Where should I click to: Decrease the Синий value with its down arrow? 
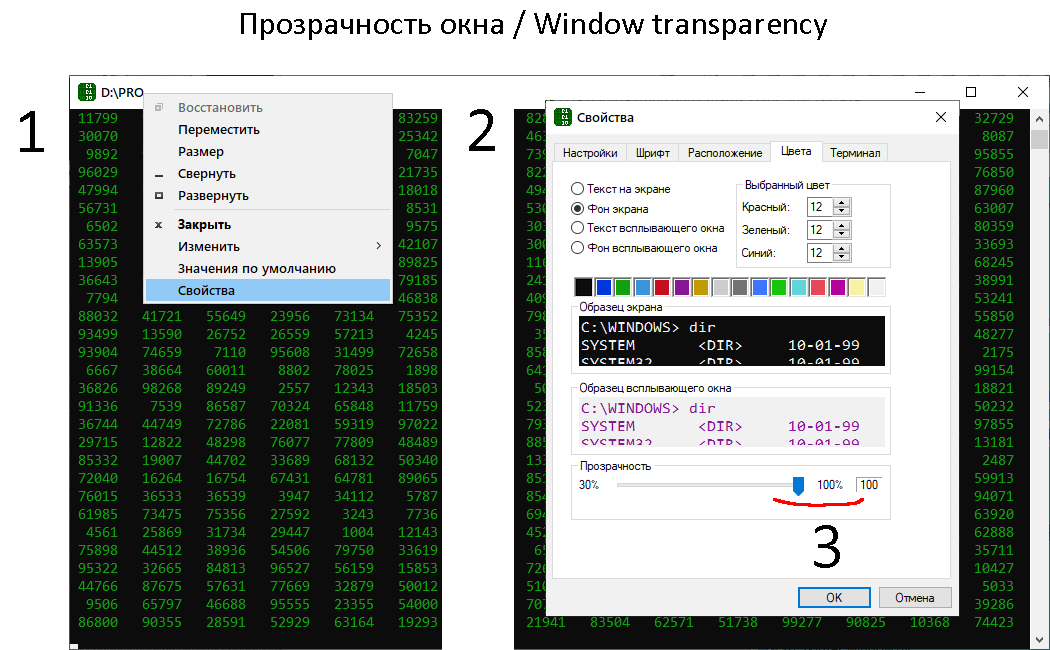pos(842,258)
